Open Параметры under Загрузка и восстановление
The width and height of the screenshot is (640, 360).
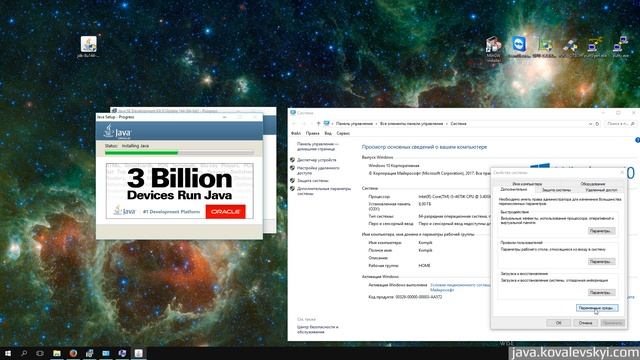pyautogui.click(x=601, y=293)
